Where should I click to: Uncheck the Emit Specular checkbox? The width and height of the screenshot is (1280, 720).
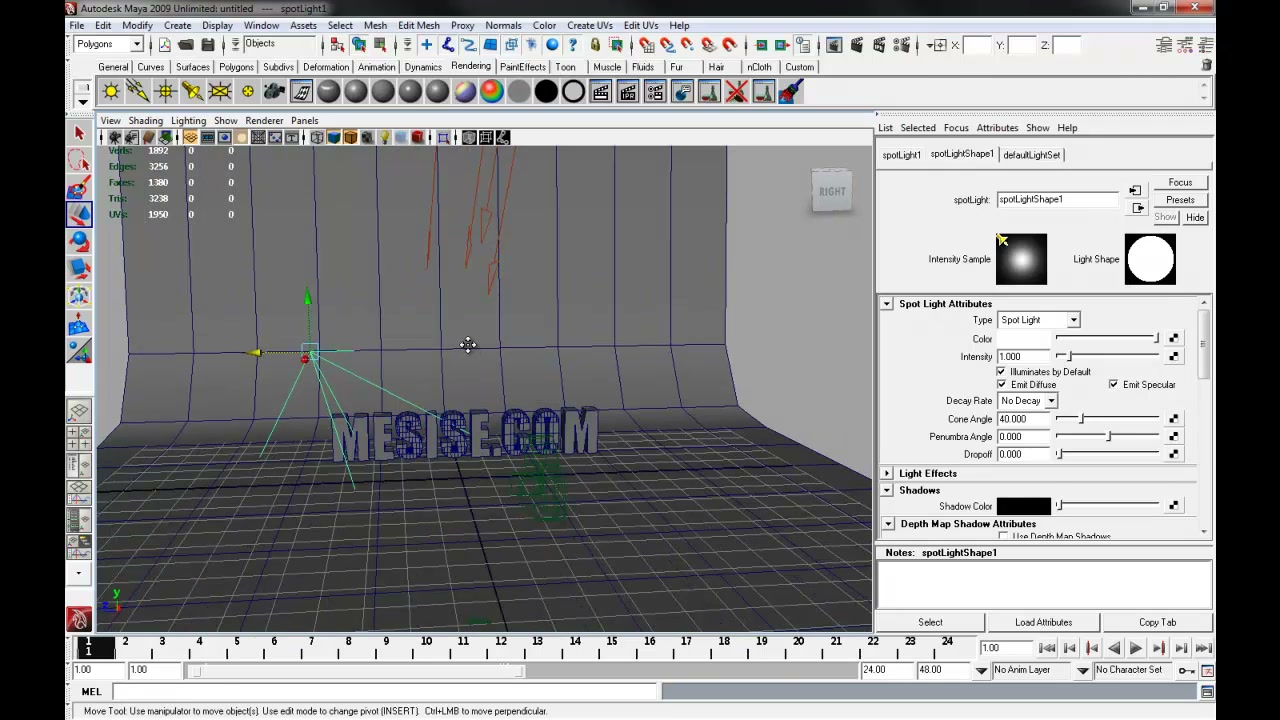click(1113, 385)
